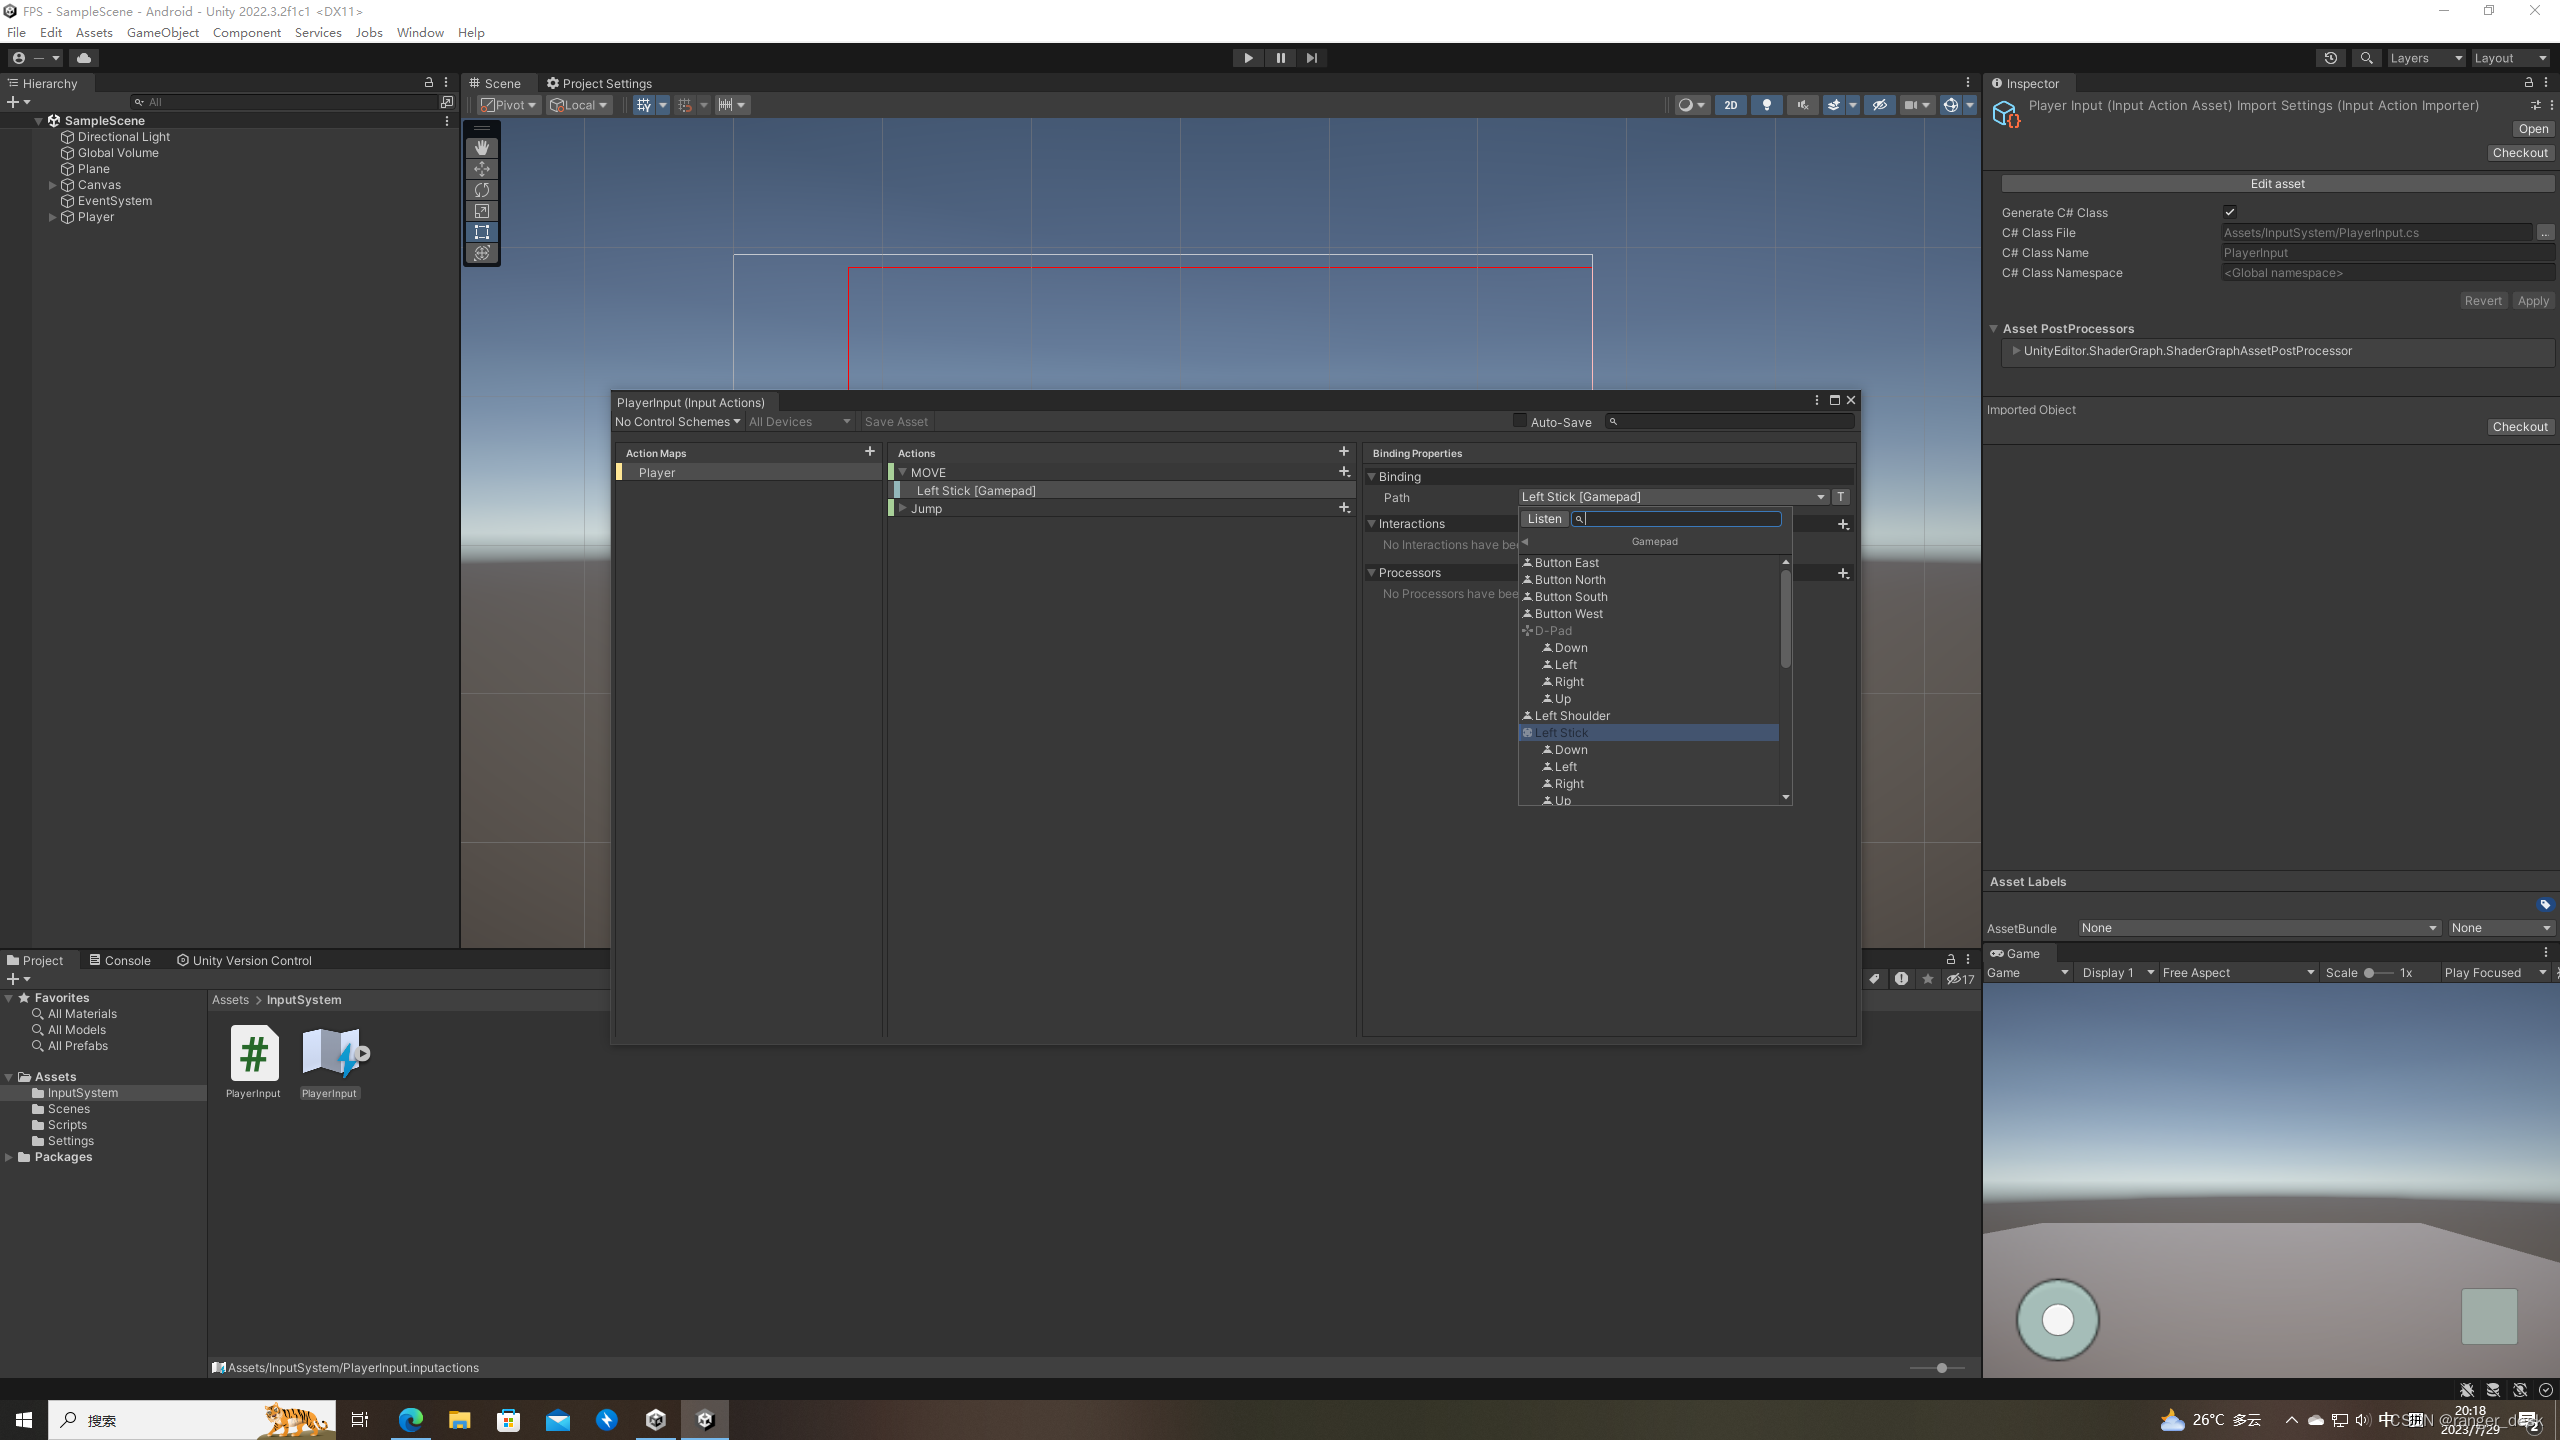
Task: Toggle 2D view mode in Scene
Action: click(1730, 105)
